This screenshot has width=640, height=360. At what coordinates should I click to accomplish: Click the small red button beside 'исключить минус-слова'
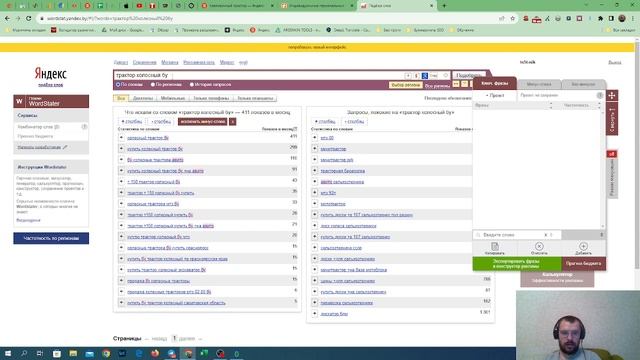click(x=232, y=122)
